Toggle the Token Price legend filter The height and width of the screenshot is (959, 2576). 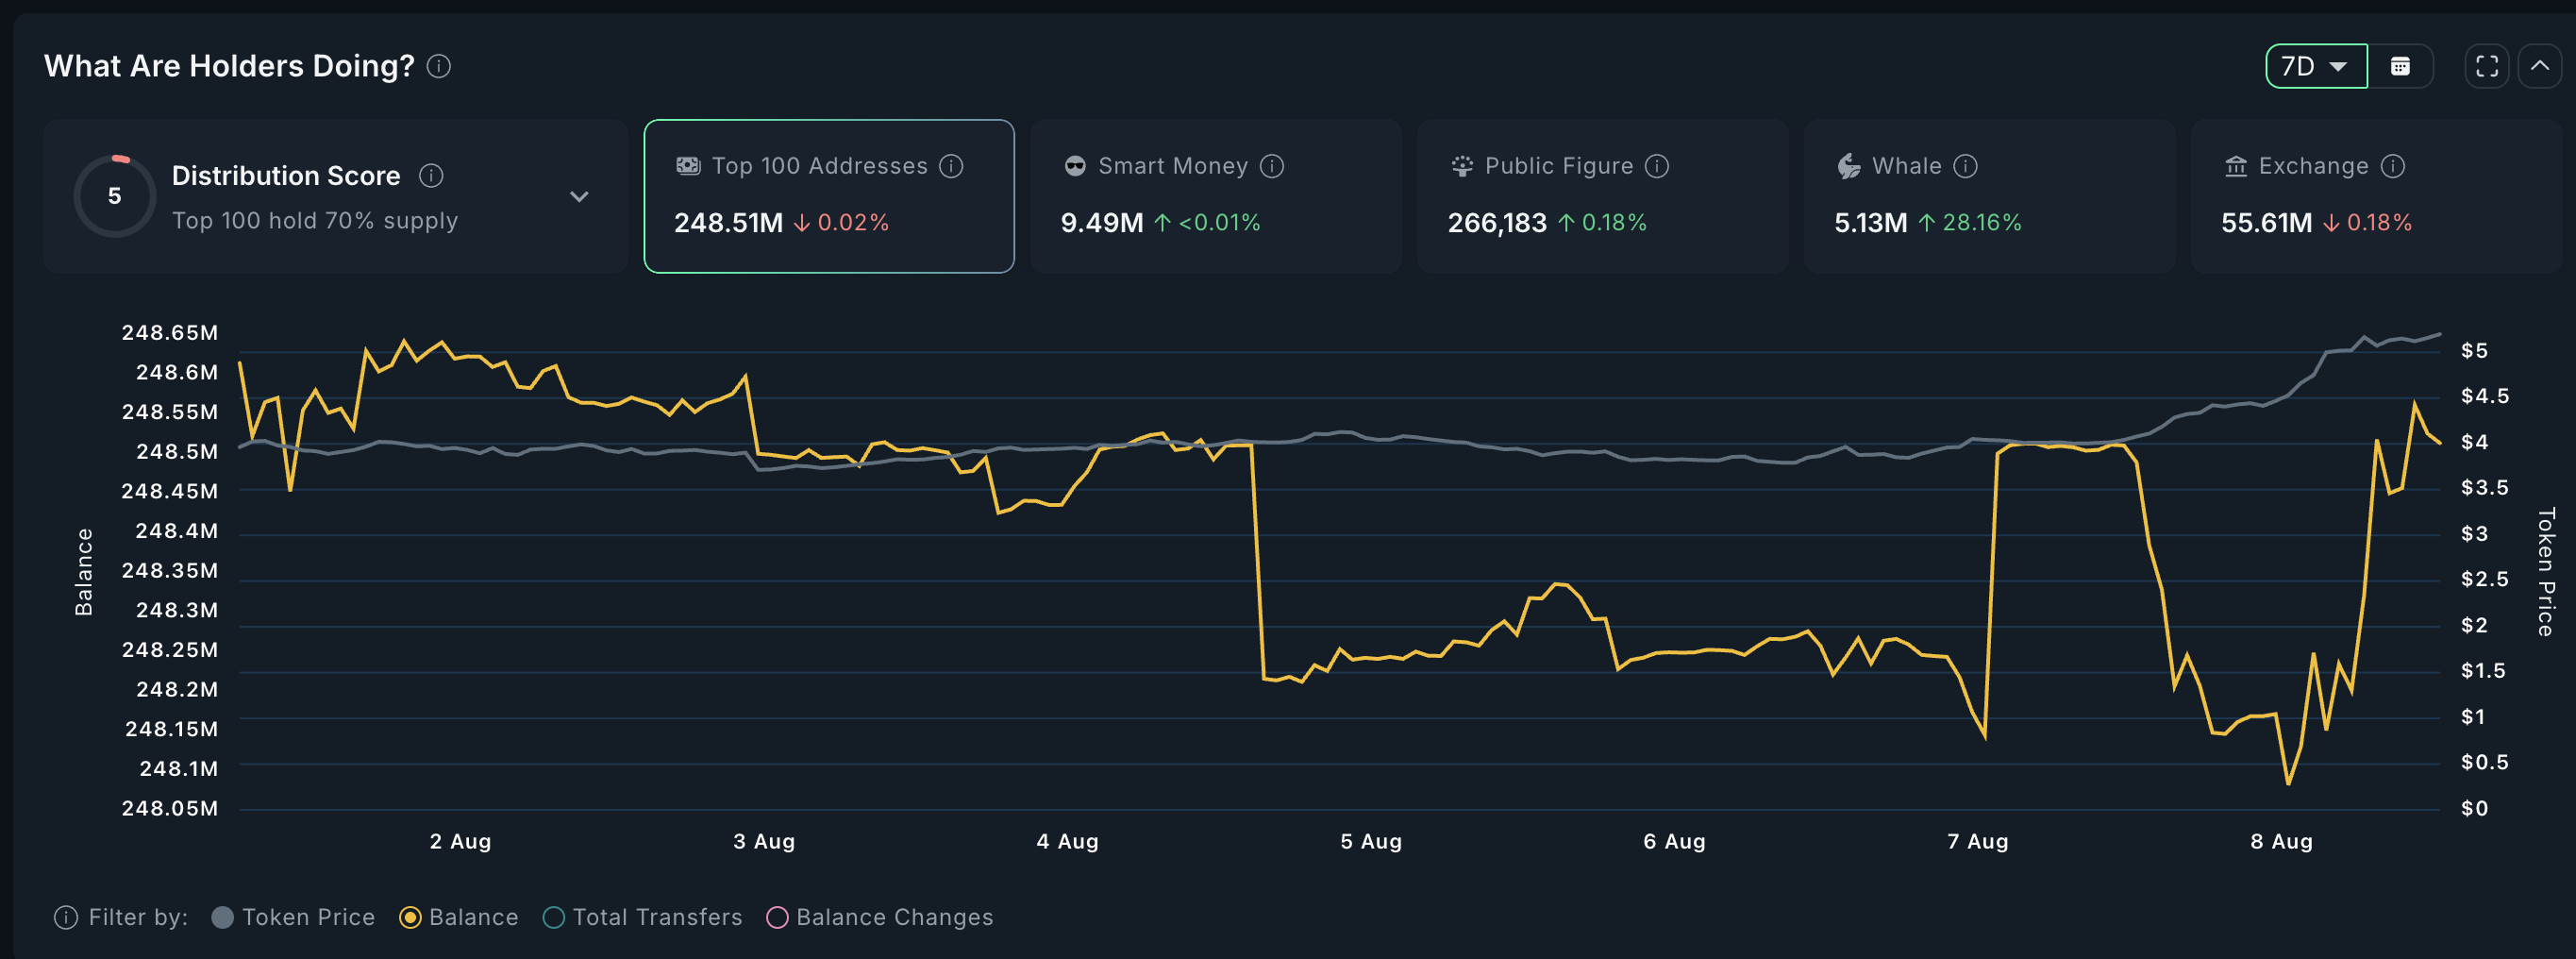tap(224, 917)
